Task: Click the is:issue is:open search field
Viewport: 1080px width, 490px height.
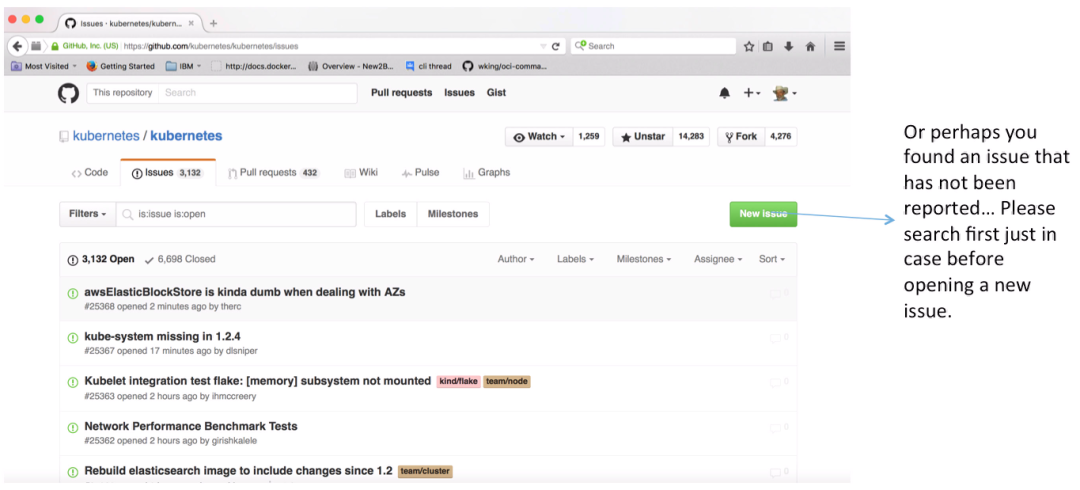Action: pyautogui.click(x=240, y=214)
